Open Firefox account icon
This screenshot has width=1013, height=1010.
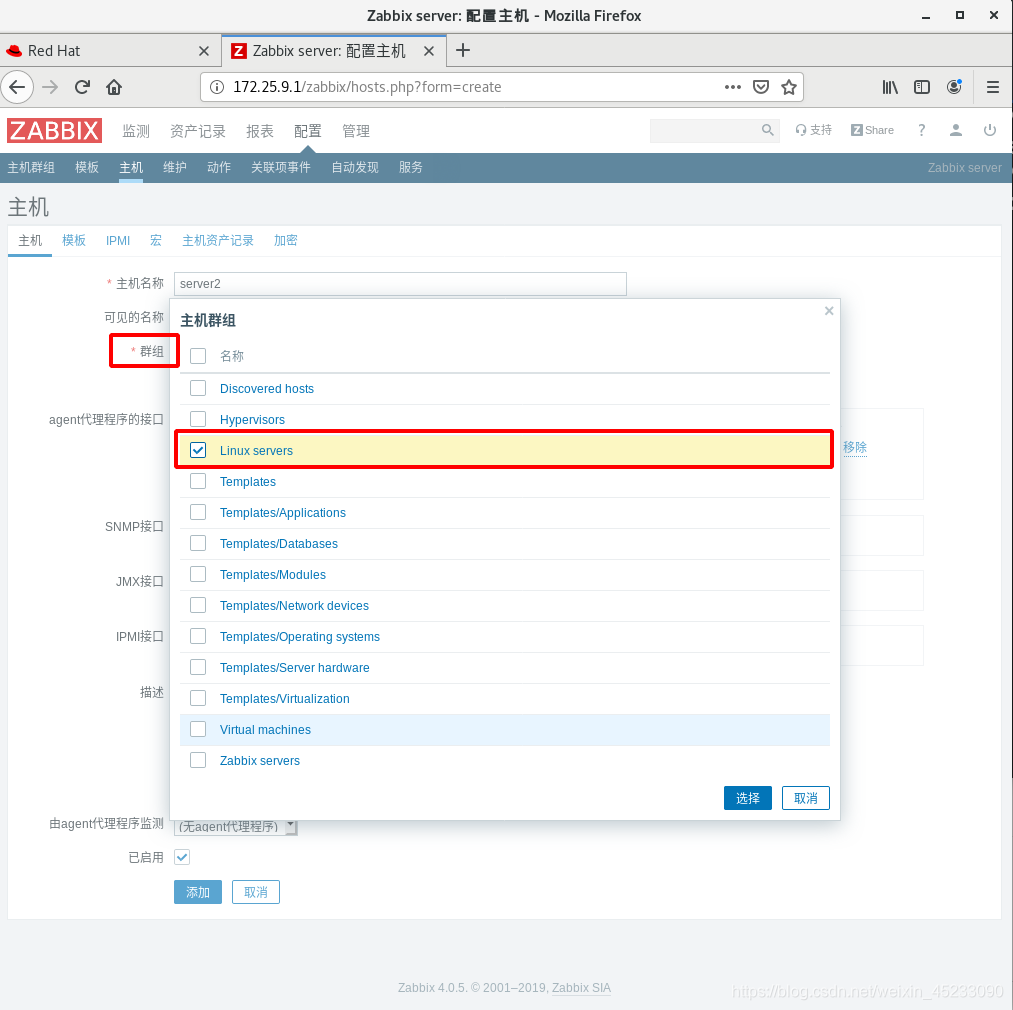[954, 87]
